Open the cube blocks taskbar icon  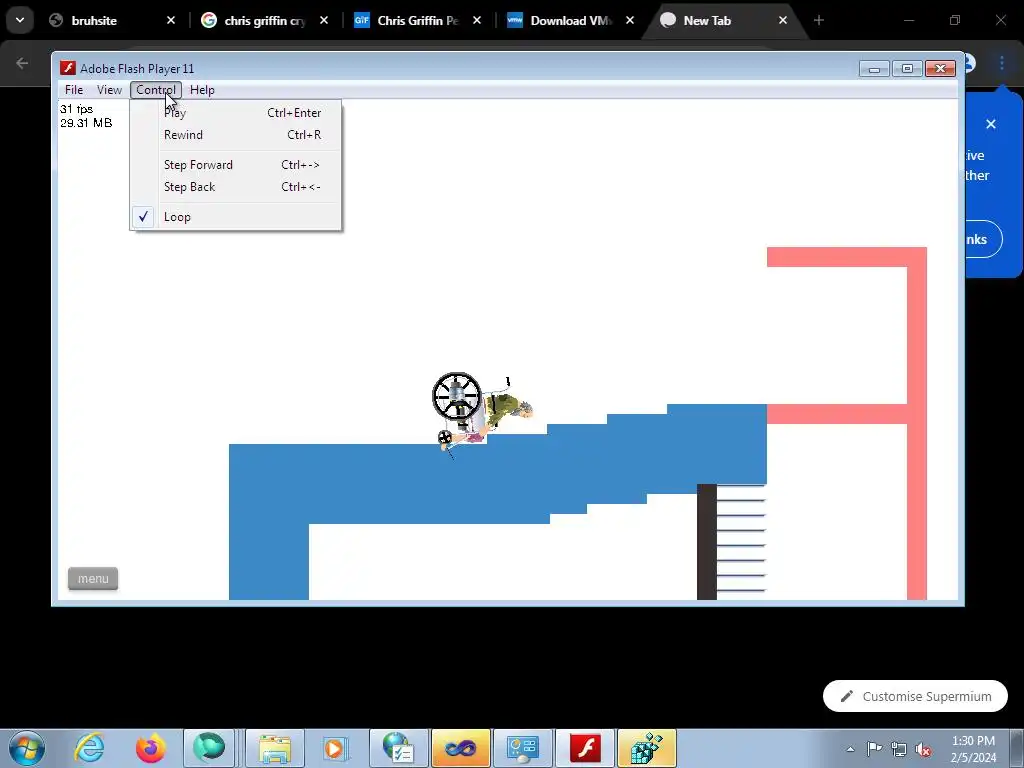click(x=647, y=748)
